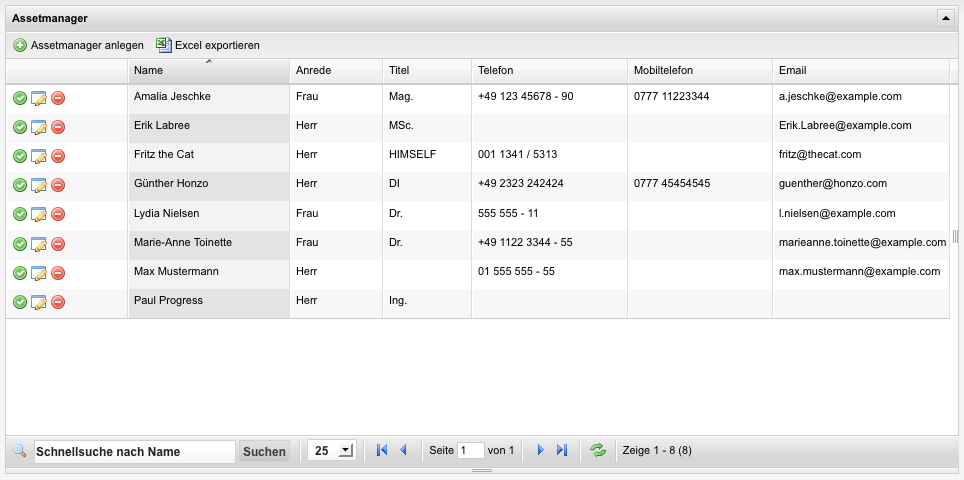Viewport: 964px width, 480px height.
Task: Select mobile number 0777 11223344
Action: coord(671,96)
